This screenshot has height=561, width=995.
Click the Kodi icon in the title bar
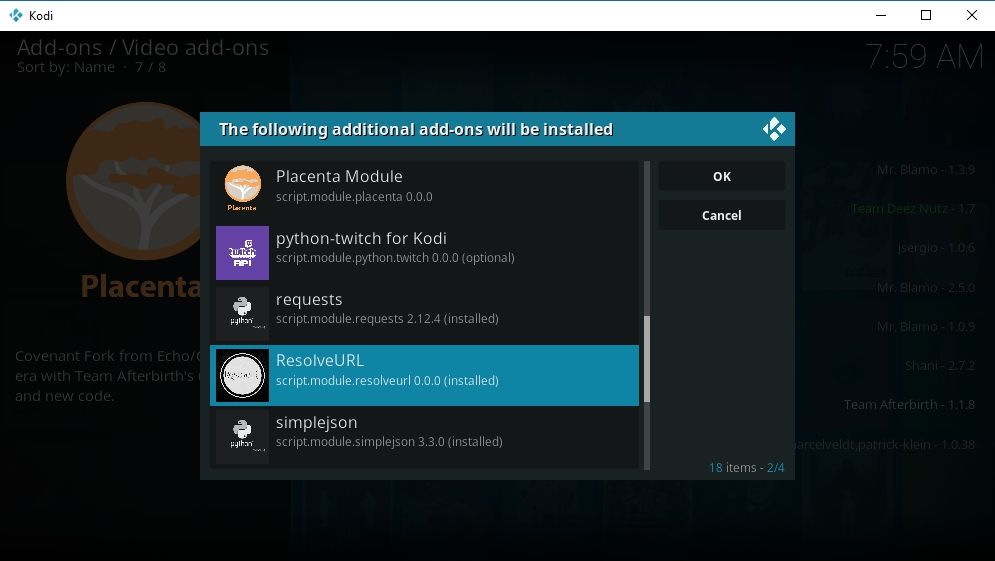click(16, 15)
